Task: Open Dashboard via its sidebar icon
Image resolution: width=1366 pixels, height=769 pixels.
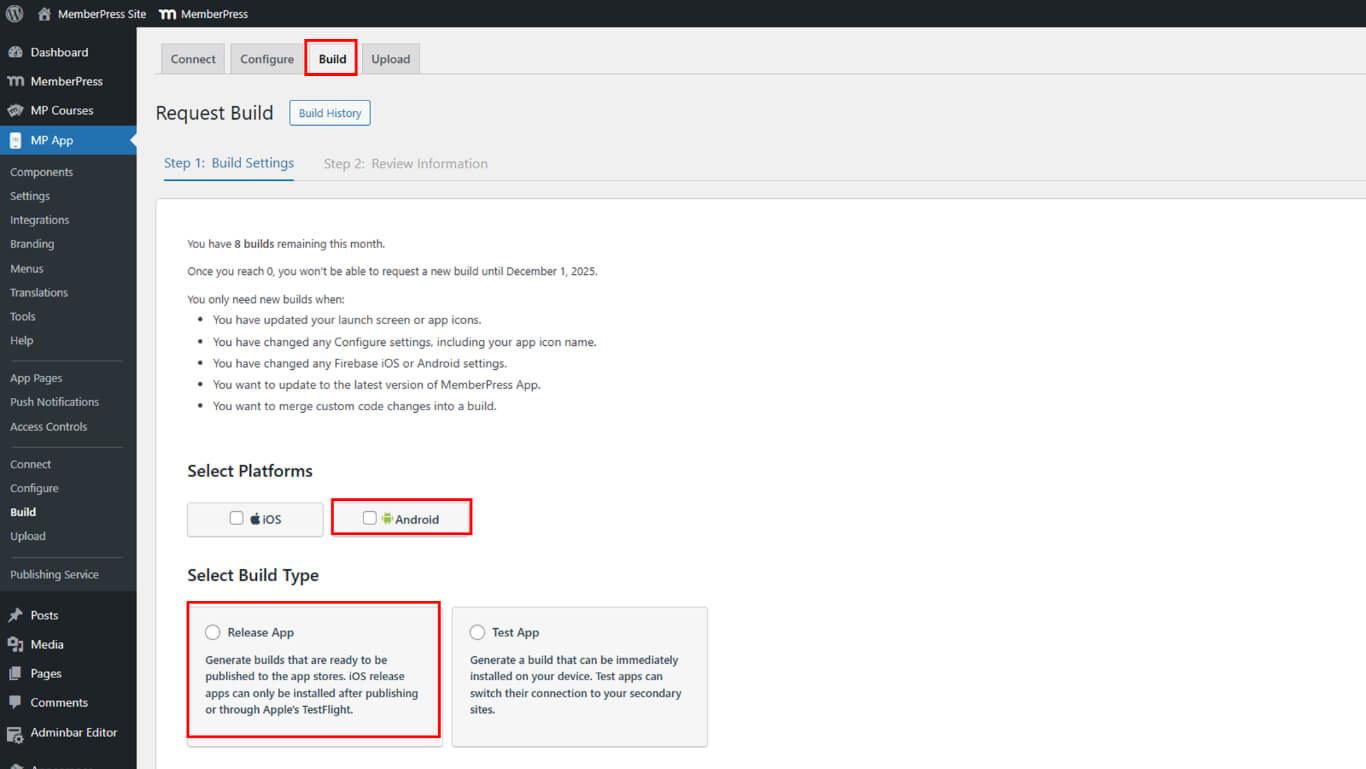Action: [15, 52]
